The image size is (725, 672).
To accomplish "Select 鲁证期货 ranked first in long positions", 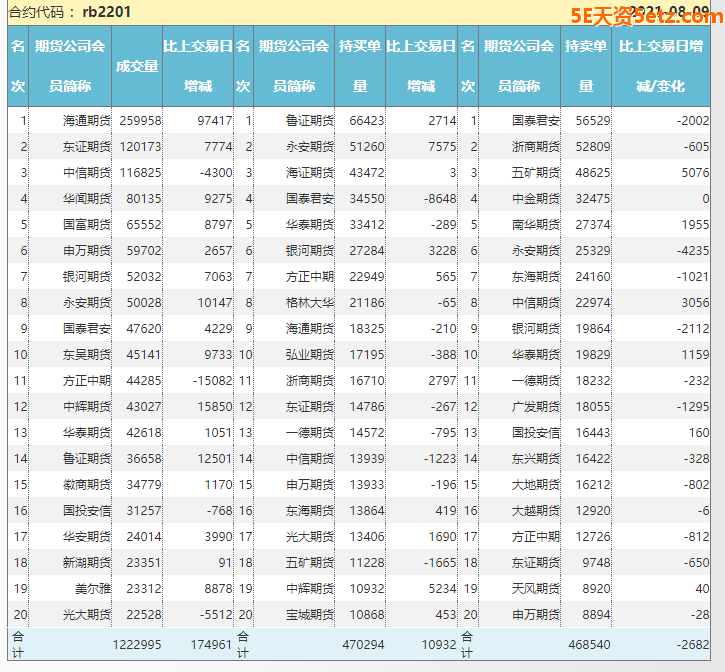I will [x=309, y=120].
